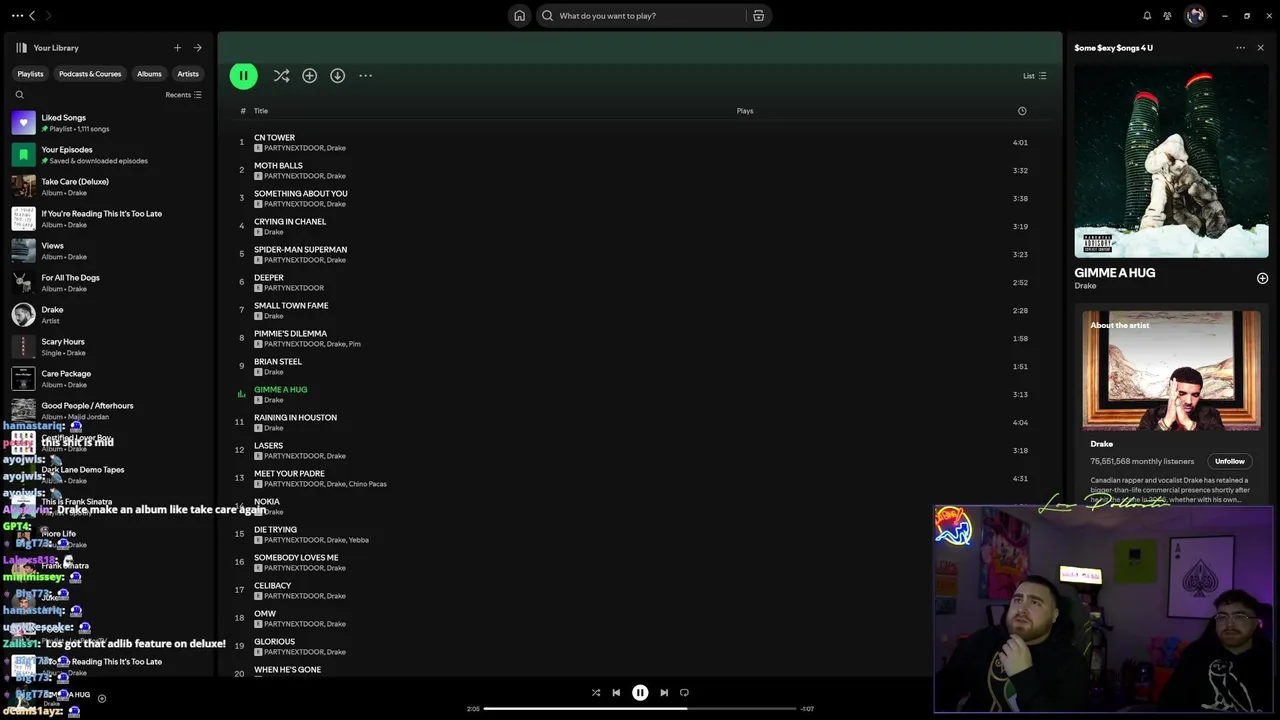The width and height of the screenshot is (1280, 720).
Task: Pause using the bottom player button
Action: (640, 692)
